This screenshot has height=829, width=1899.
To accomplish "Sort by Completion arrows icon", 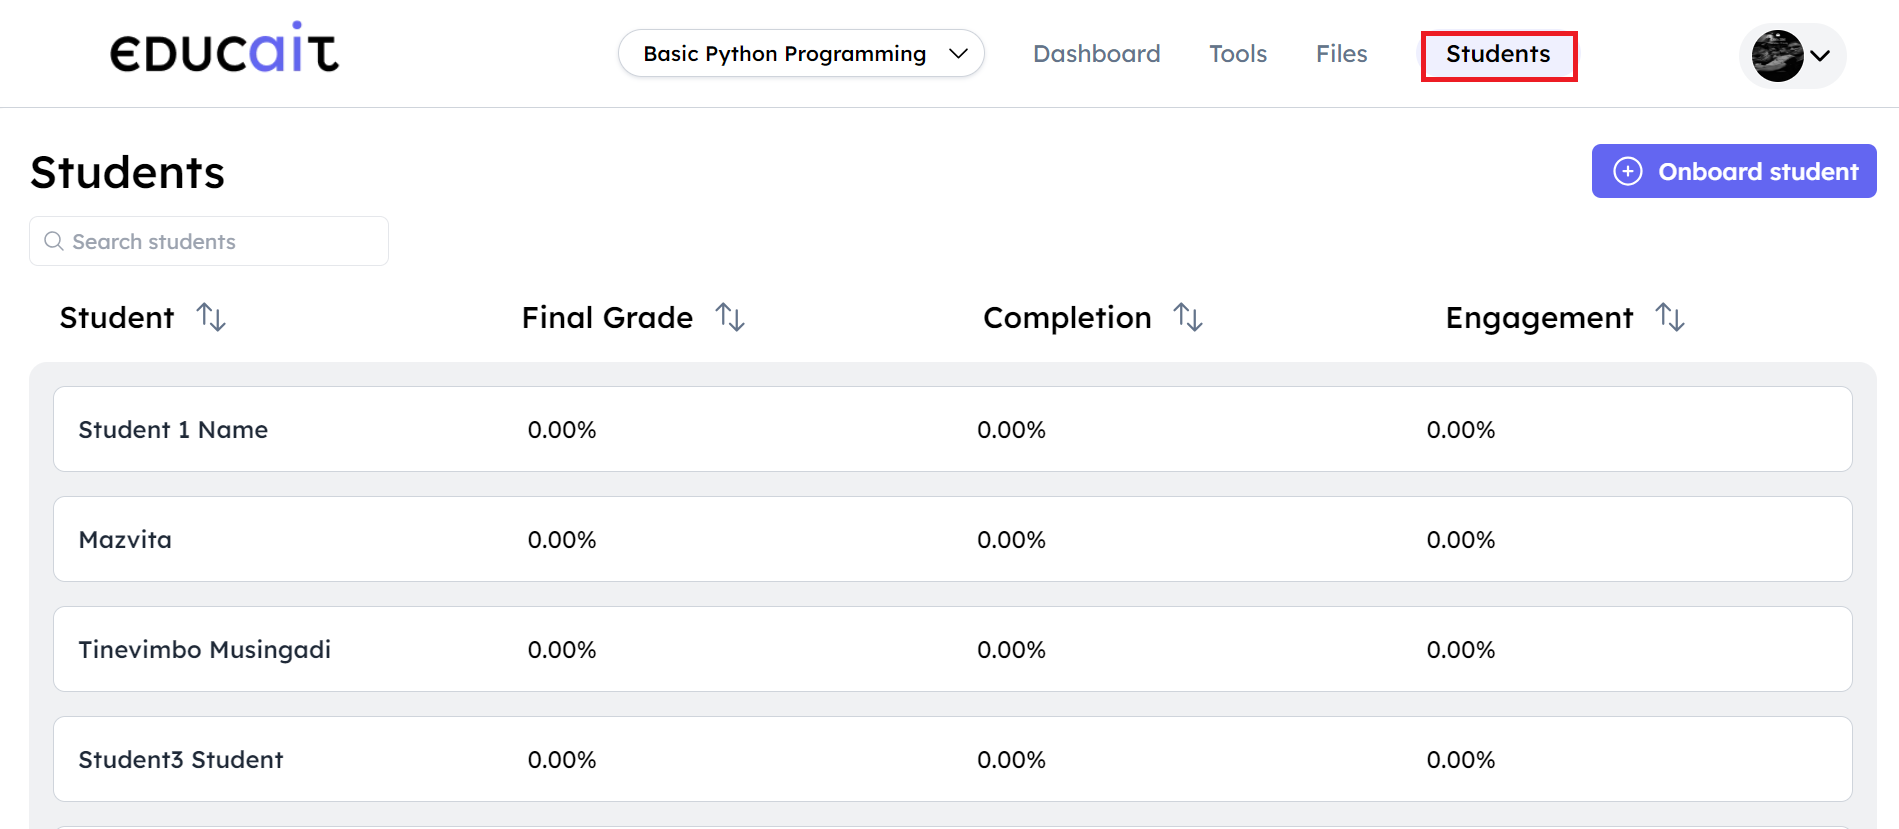I will click(1188, 317).
